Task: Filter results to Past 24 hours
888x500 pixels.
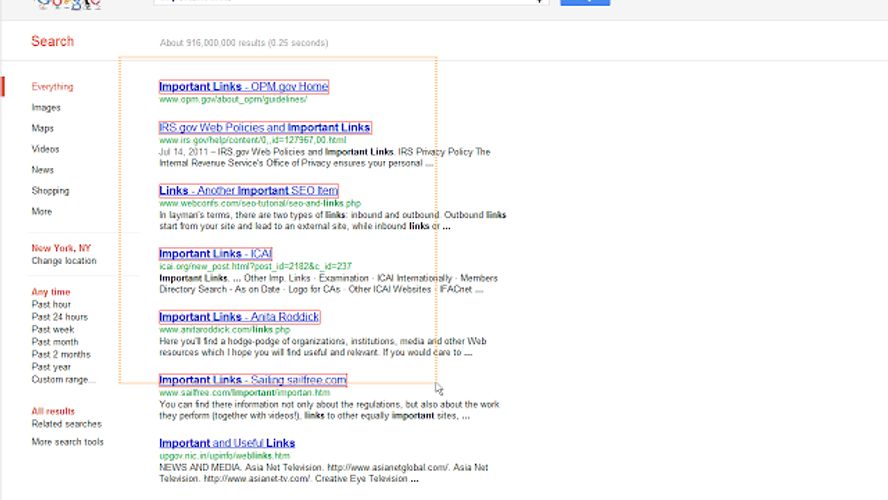Action: pyautogui.click(x=59, y=317)
